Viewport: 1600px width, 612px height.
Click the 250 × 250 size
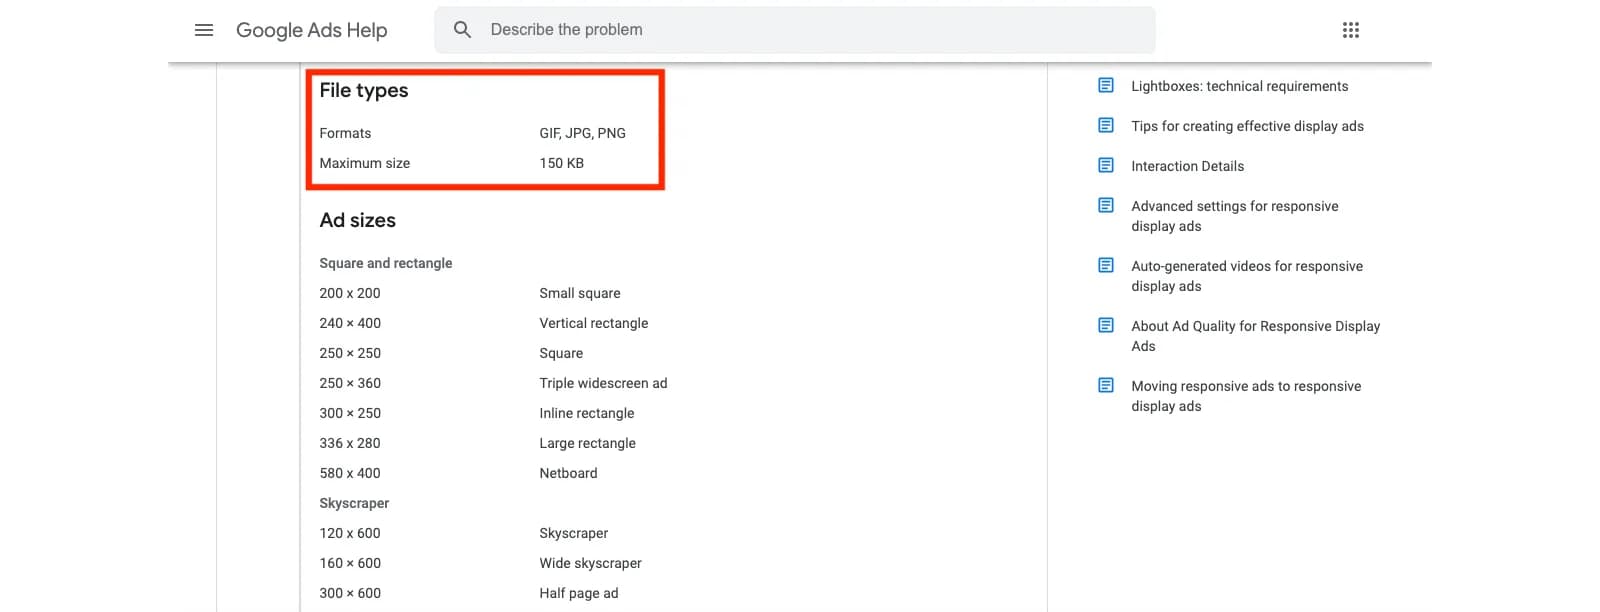tap(350, 353)
